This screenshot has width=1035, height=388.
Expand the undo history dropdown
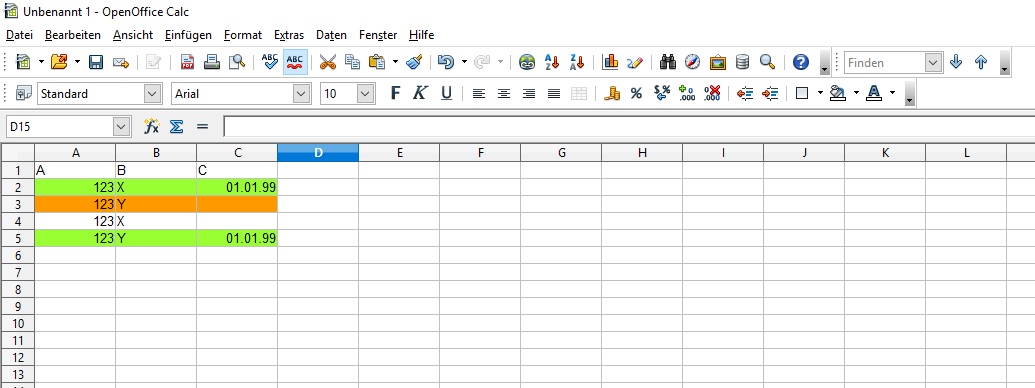tap(464, 62)
